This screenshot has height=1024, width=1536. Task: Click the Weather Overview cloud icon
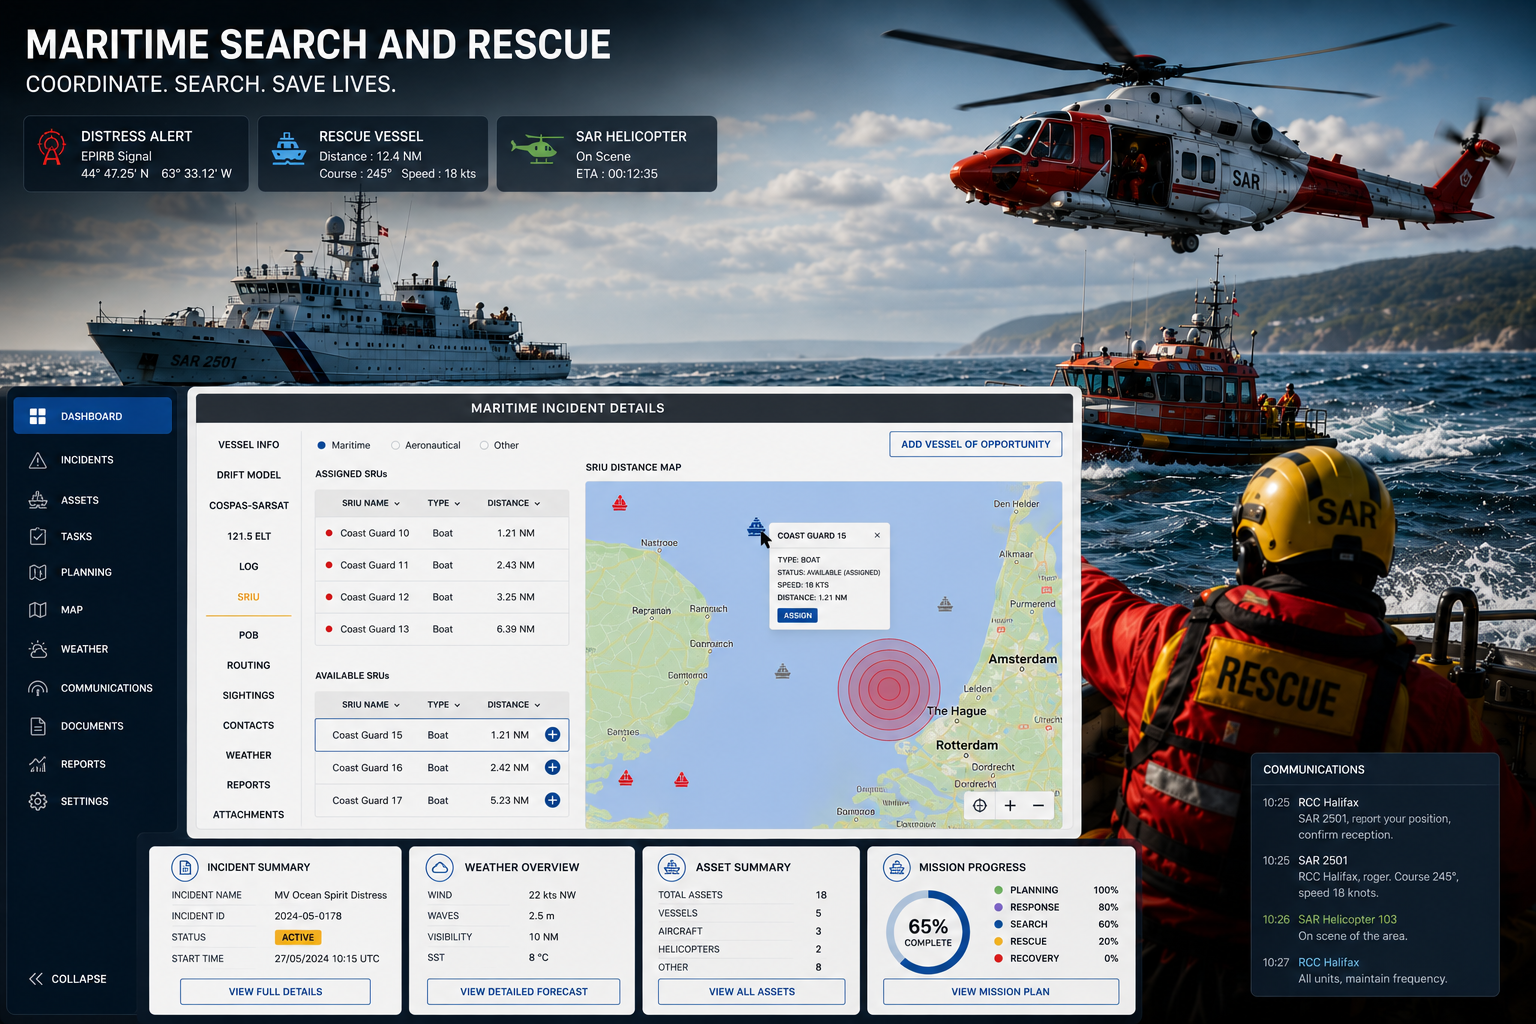tap(439, 867)
